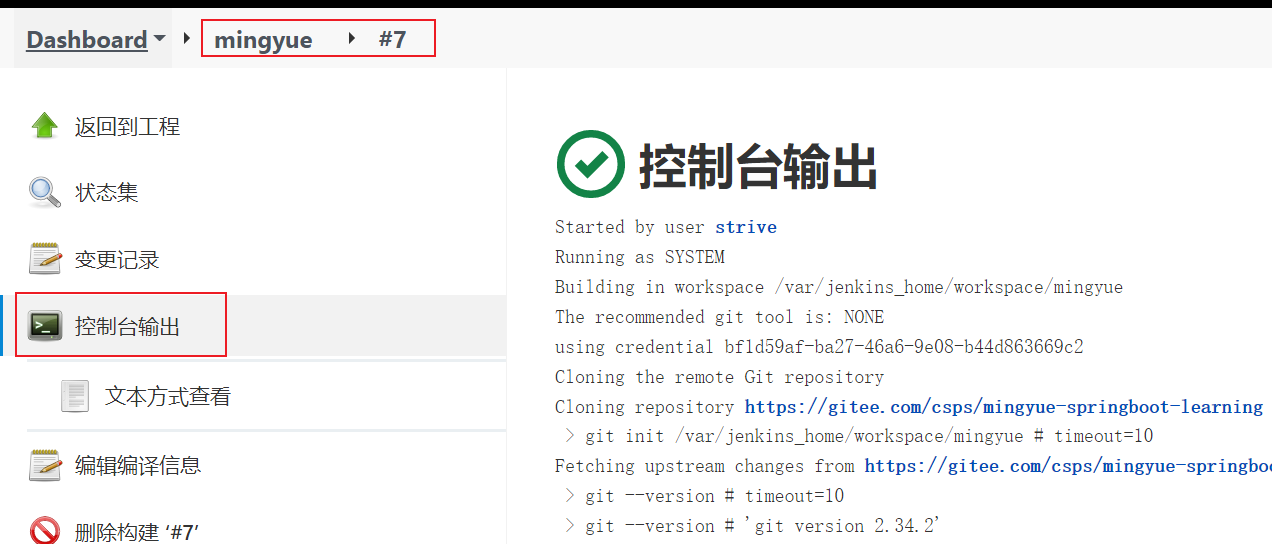
Task: Open build #7 breadcrumb
Action: tap(393, 40)
